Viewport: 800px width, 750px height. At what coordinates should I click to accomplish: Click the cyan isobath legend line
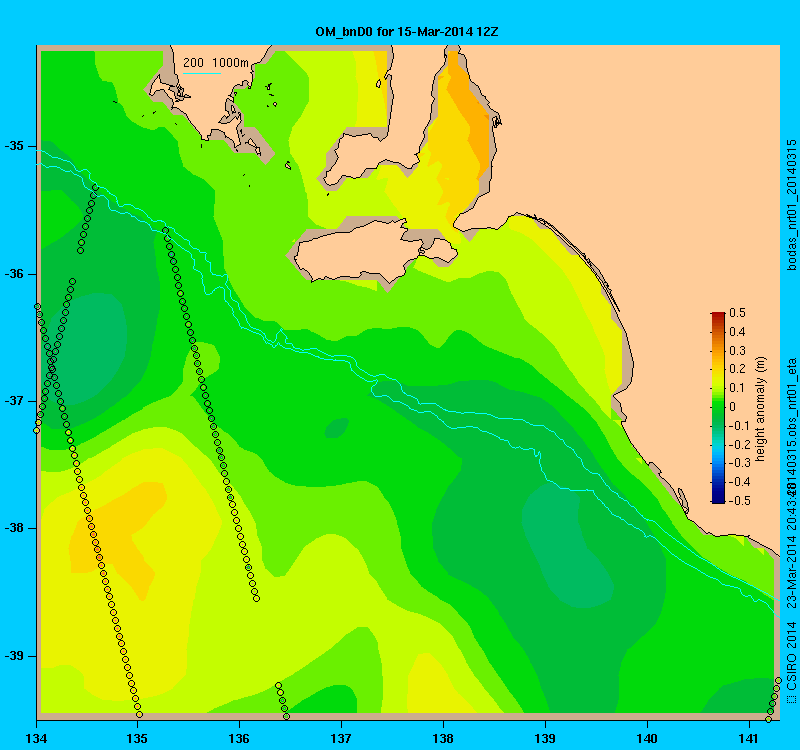pyautogui.click(x=202, y=73)
